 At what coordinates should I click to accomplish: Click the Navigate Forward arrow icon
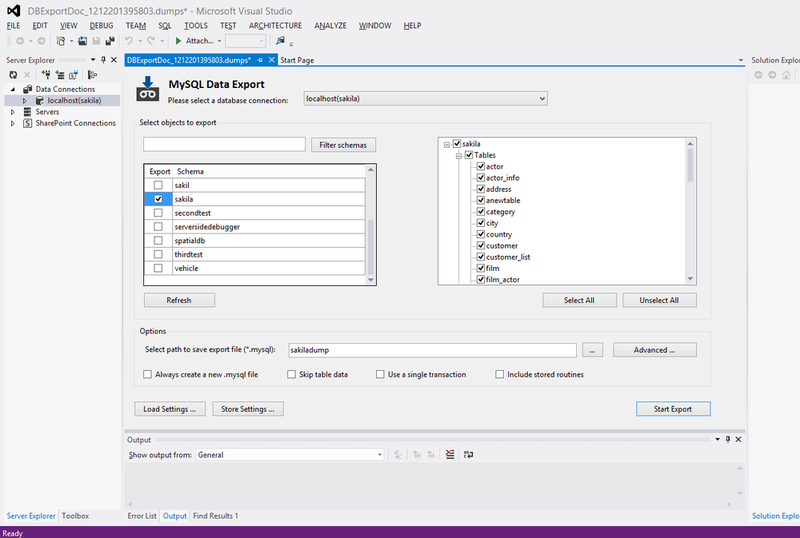coord(41,41)
